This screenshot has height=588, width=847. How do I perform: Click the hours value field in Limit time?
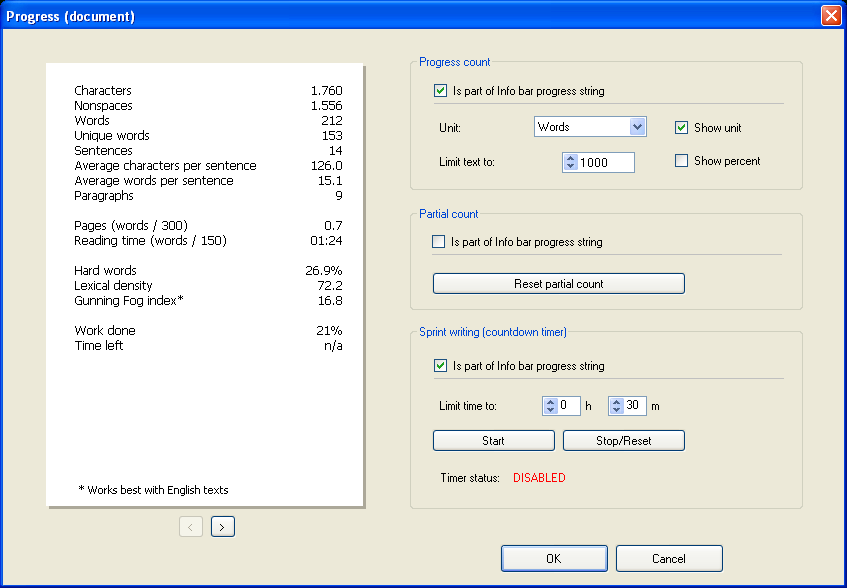(568, 405)
